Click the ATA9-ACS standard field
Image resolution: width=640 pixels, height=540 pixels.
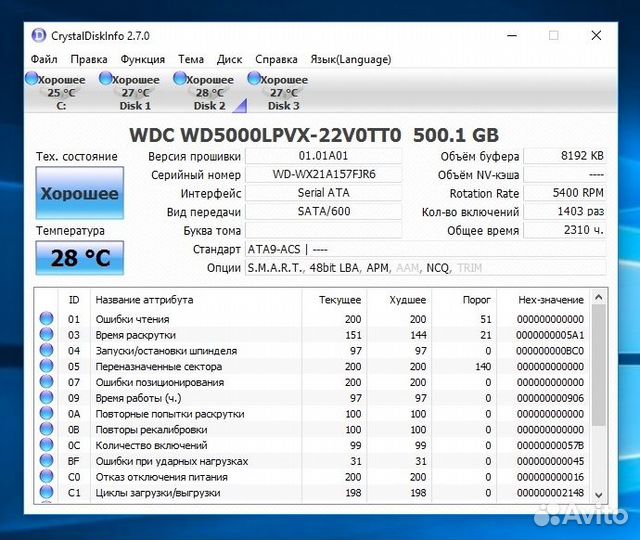[x=426, y=249]
